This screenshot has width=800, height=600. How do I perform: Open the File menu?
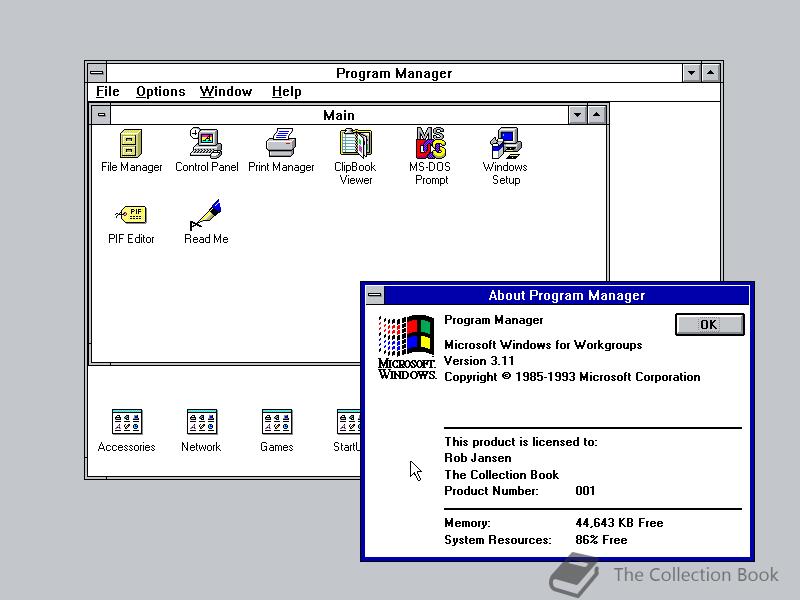coord(108,91)
